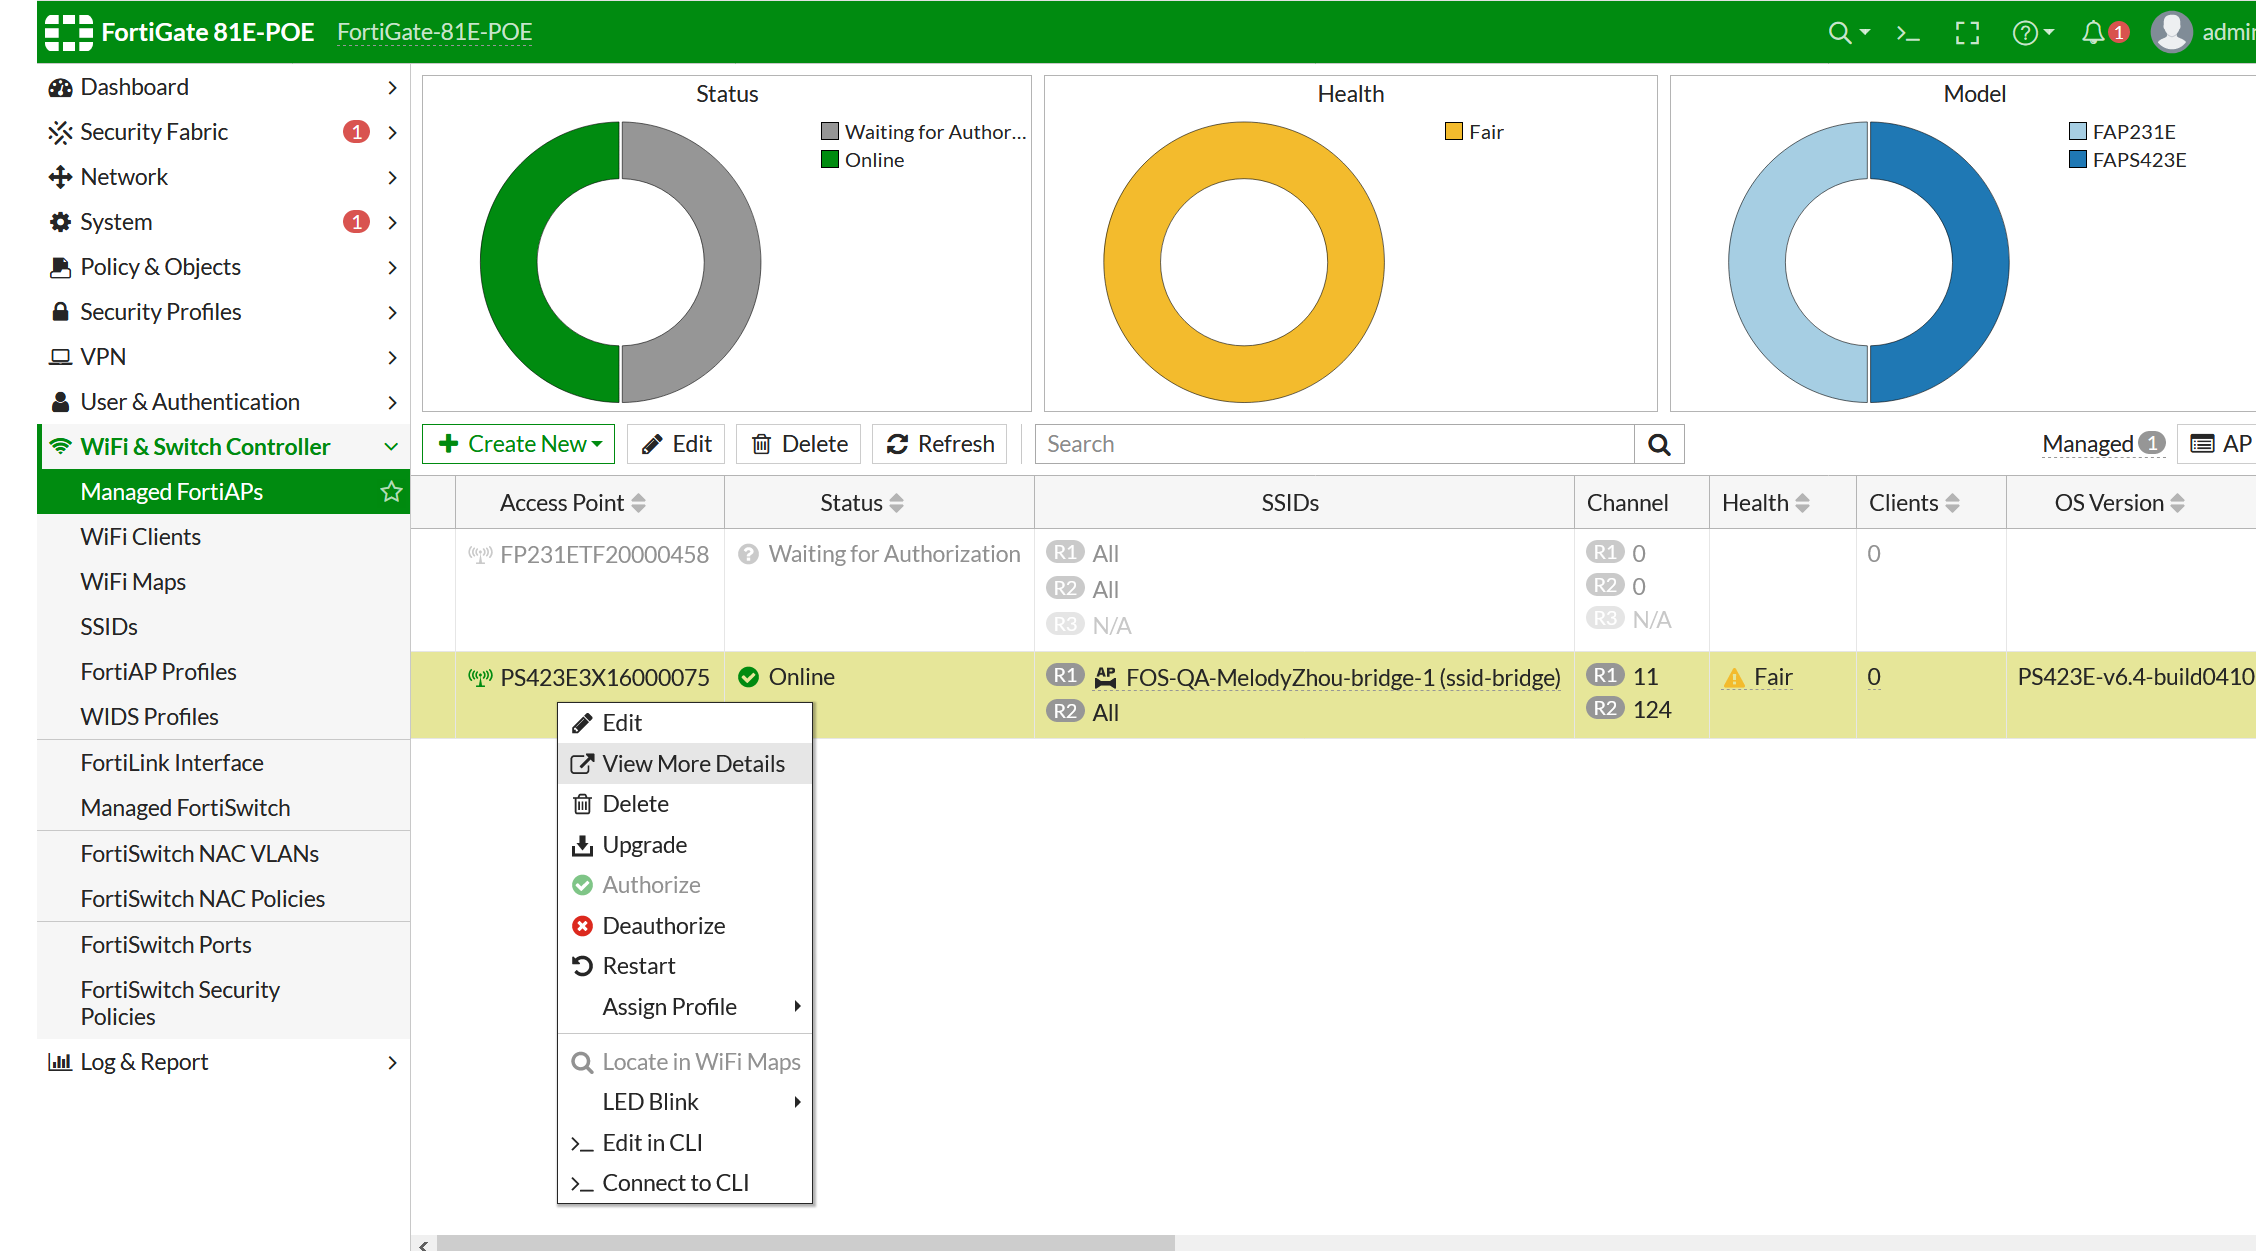Click the Log & Report chart icon
Screen dimensions: 2264x1251
[60, 1062]
